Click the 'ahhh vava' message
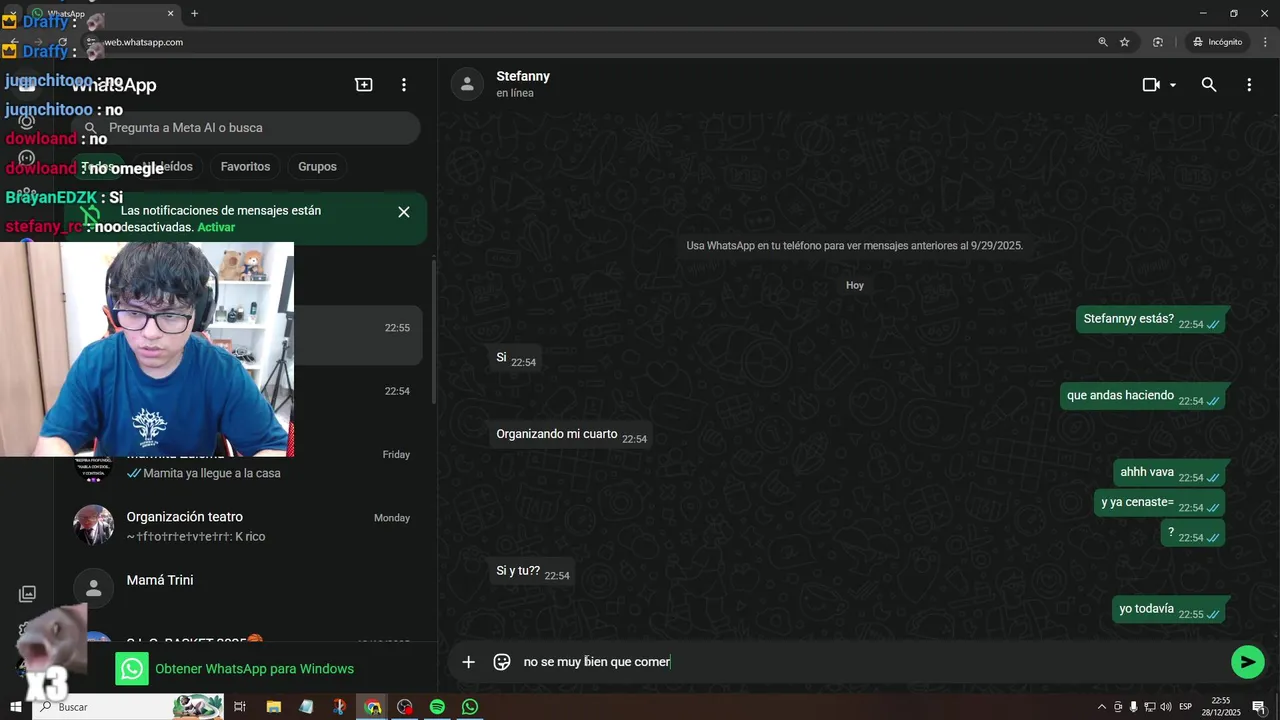 1169,473
